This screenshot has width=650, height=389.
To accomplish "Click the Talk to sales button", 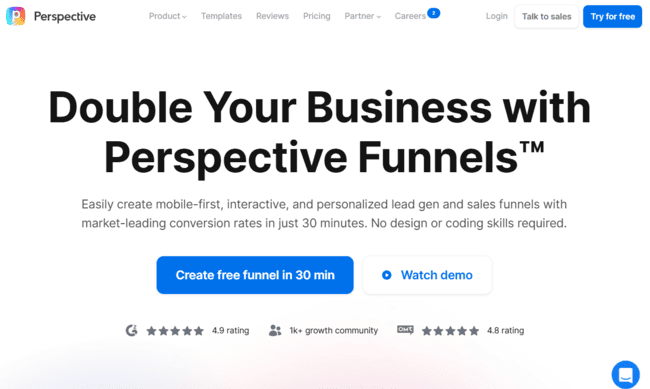I will 546,17.
